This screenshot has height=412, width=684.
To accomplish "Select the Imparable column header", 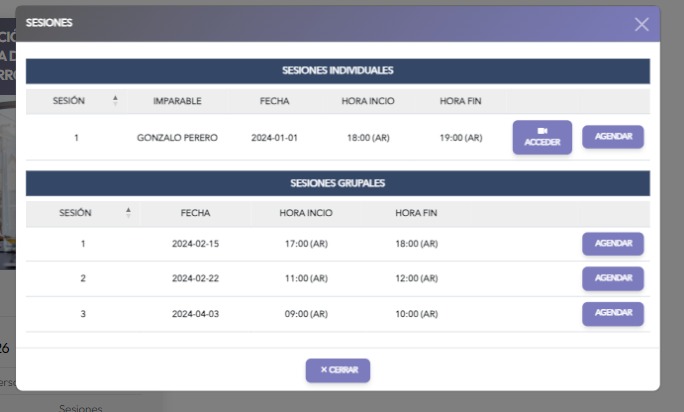I will point(177,101).
